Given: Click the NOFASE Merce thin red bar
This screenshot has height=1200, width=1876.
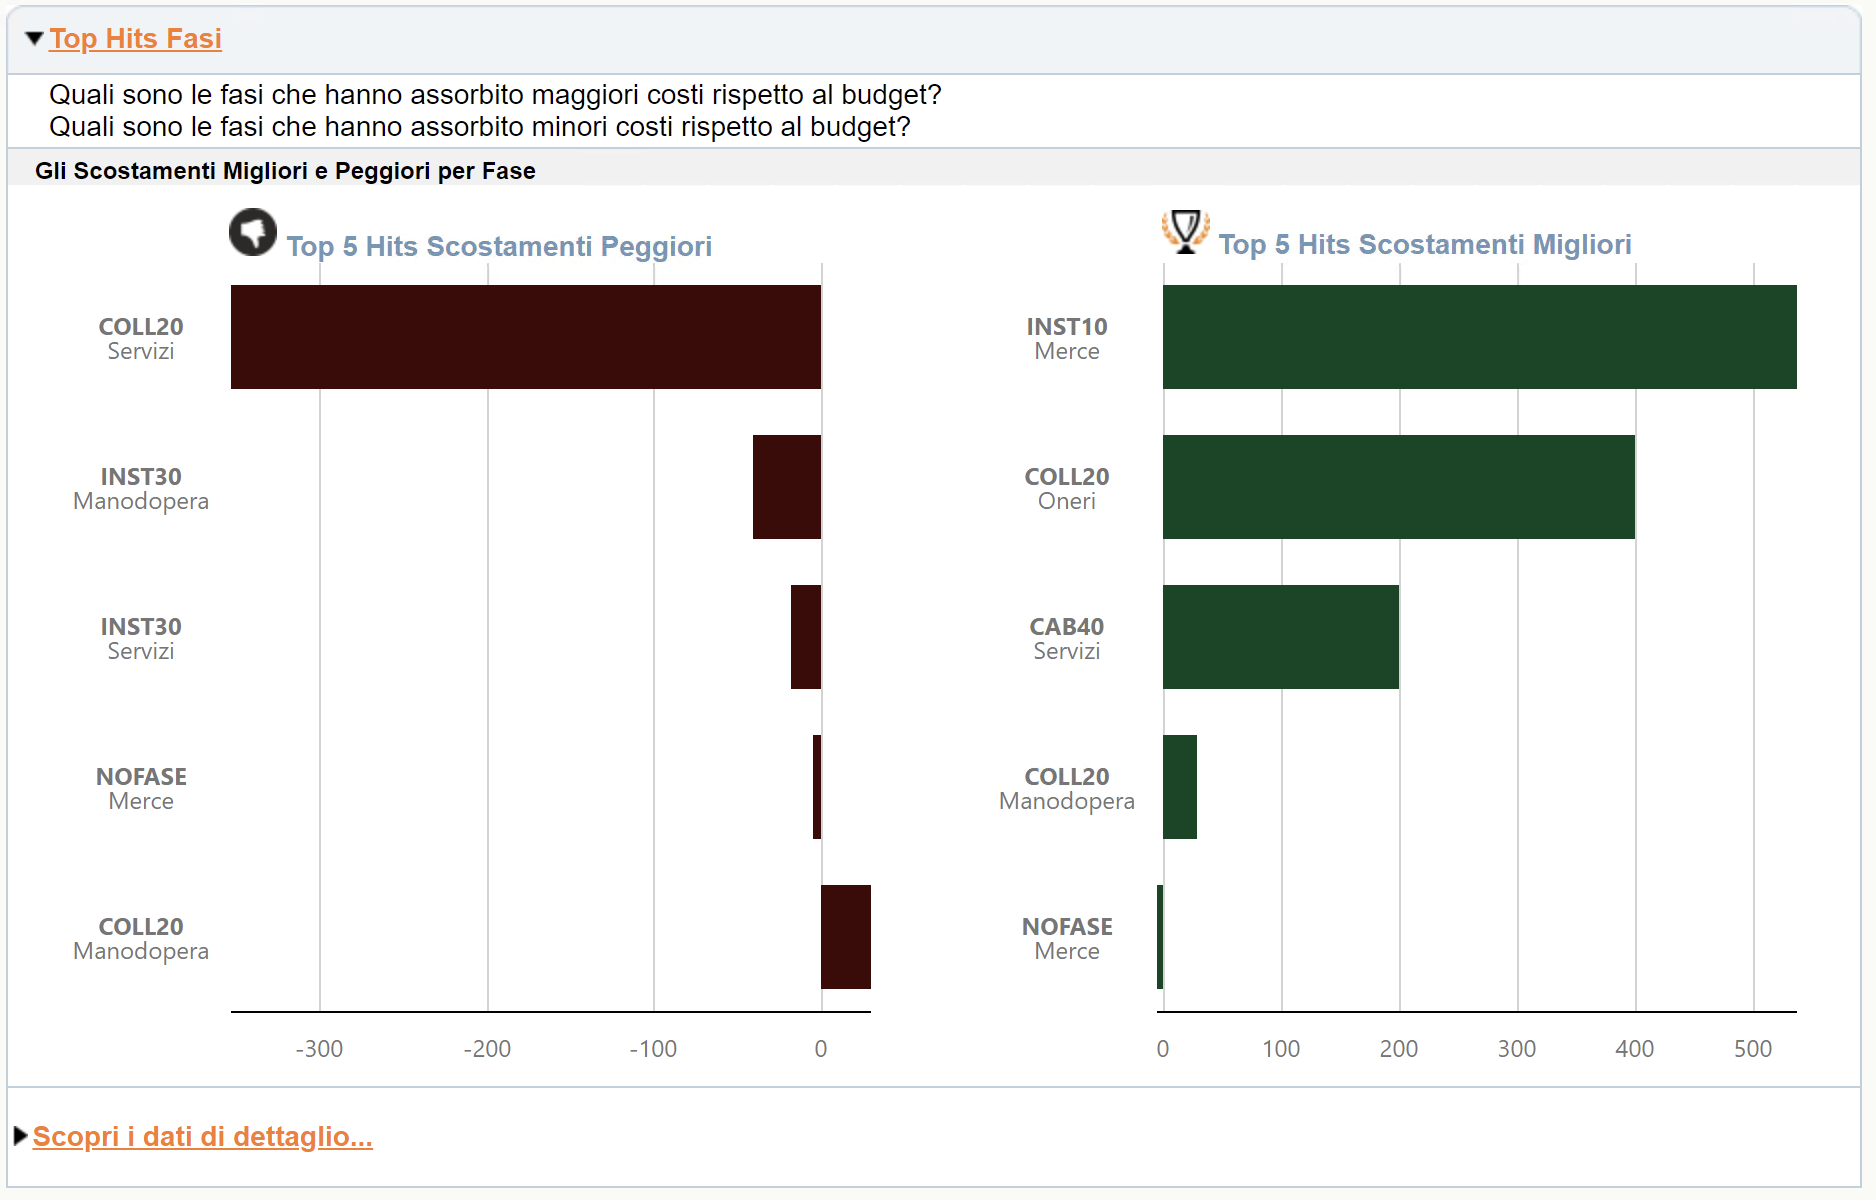Looking at the screenshot, I should [817, 787].
